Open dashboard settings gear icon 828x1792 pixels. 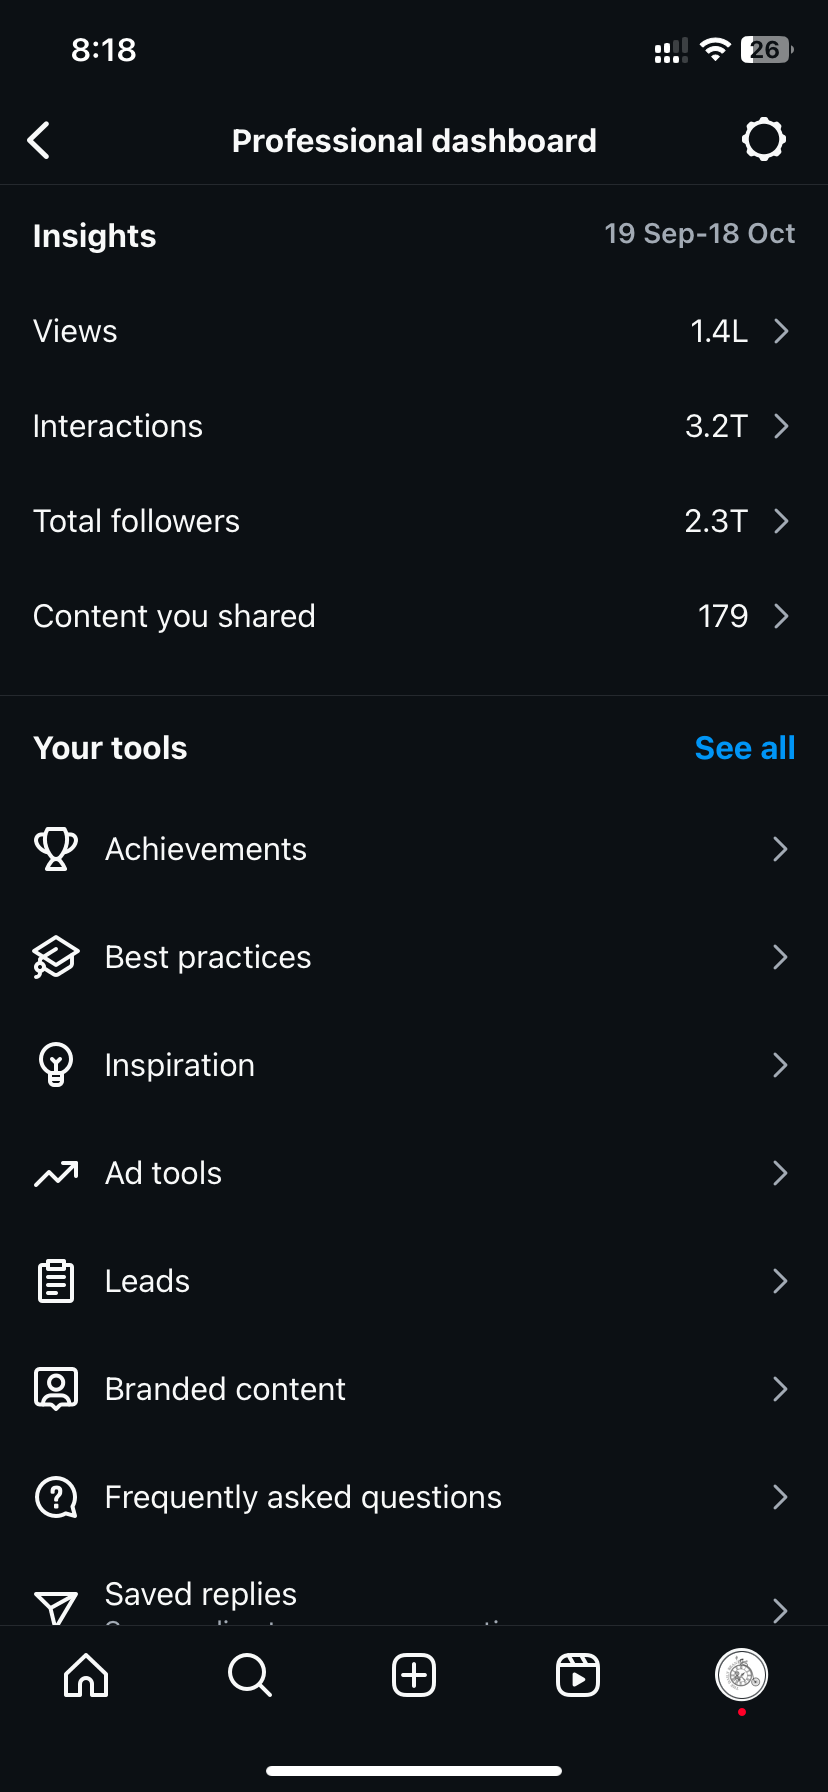tap(764, 140)
